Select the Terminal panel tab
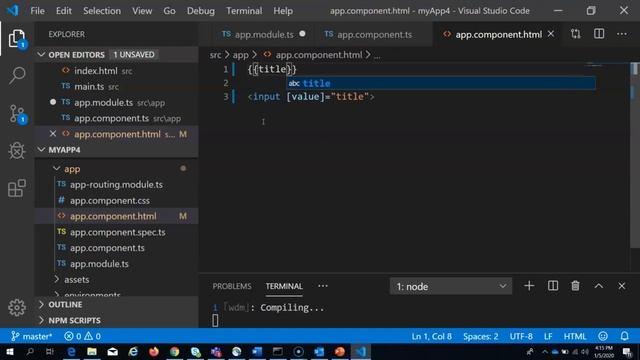The height and width of the screenshot is (360, 640). (x=284, y=286)
